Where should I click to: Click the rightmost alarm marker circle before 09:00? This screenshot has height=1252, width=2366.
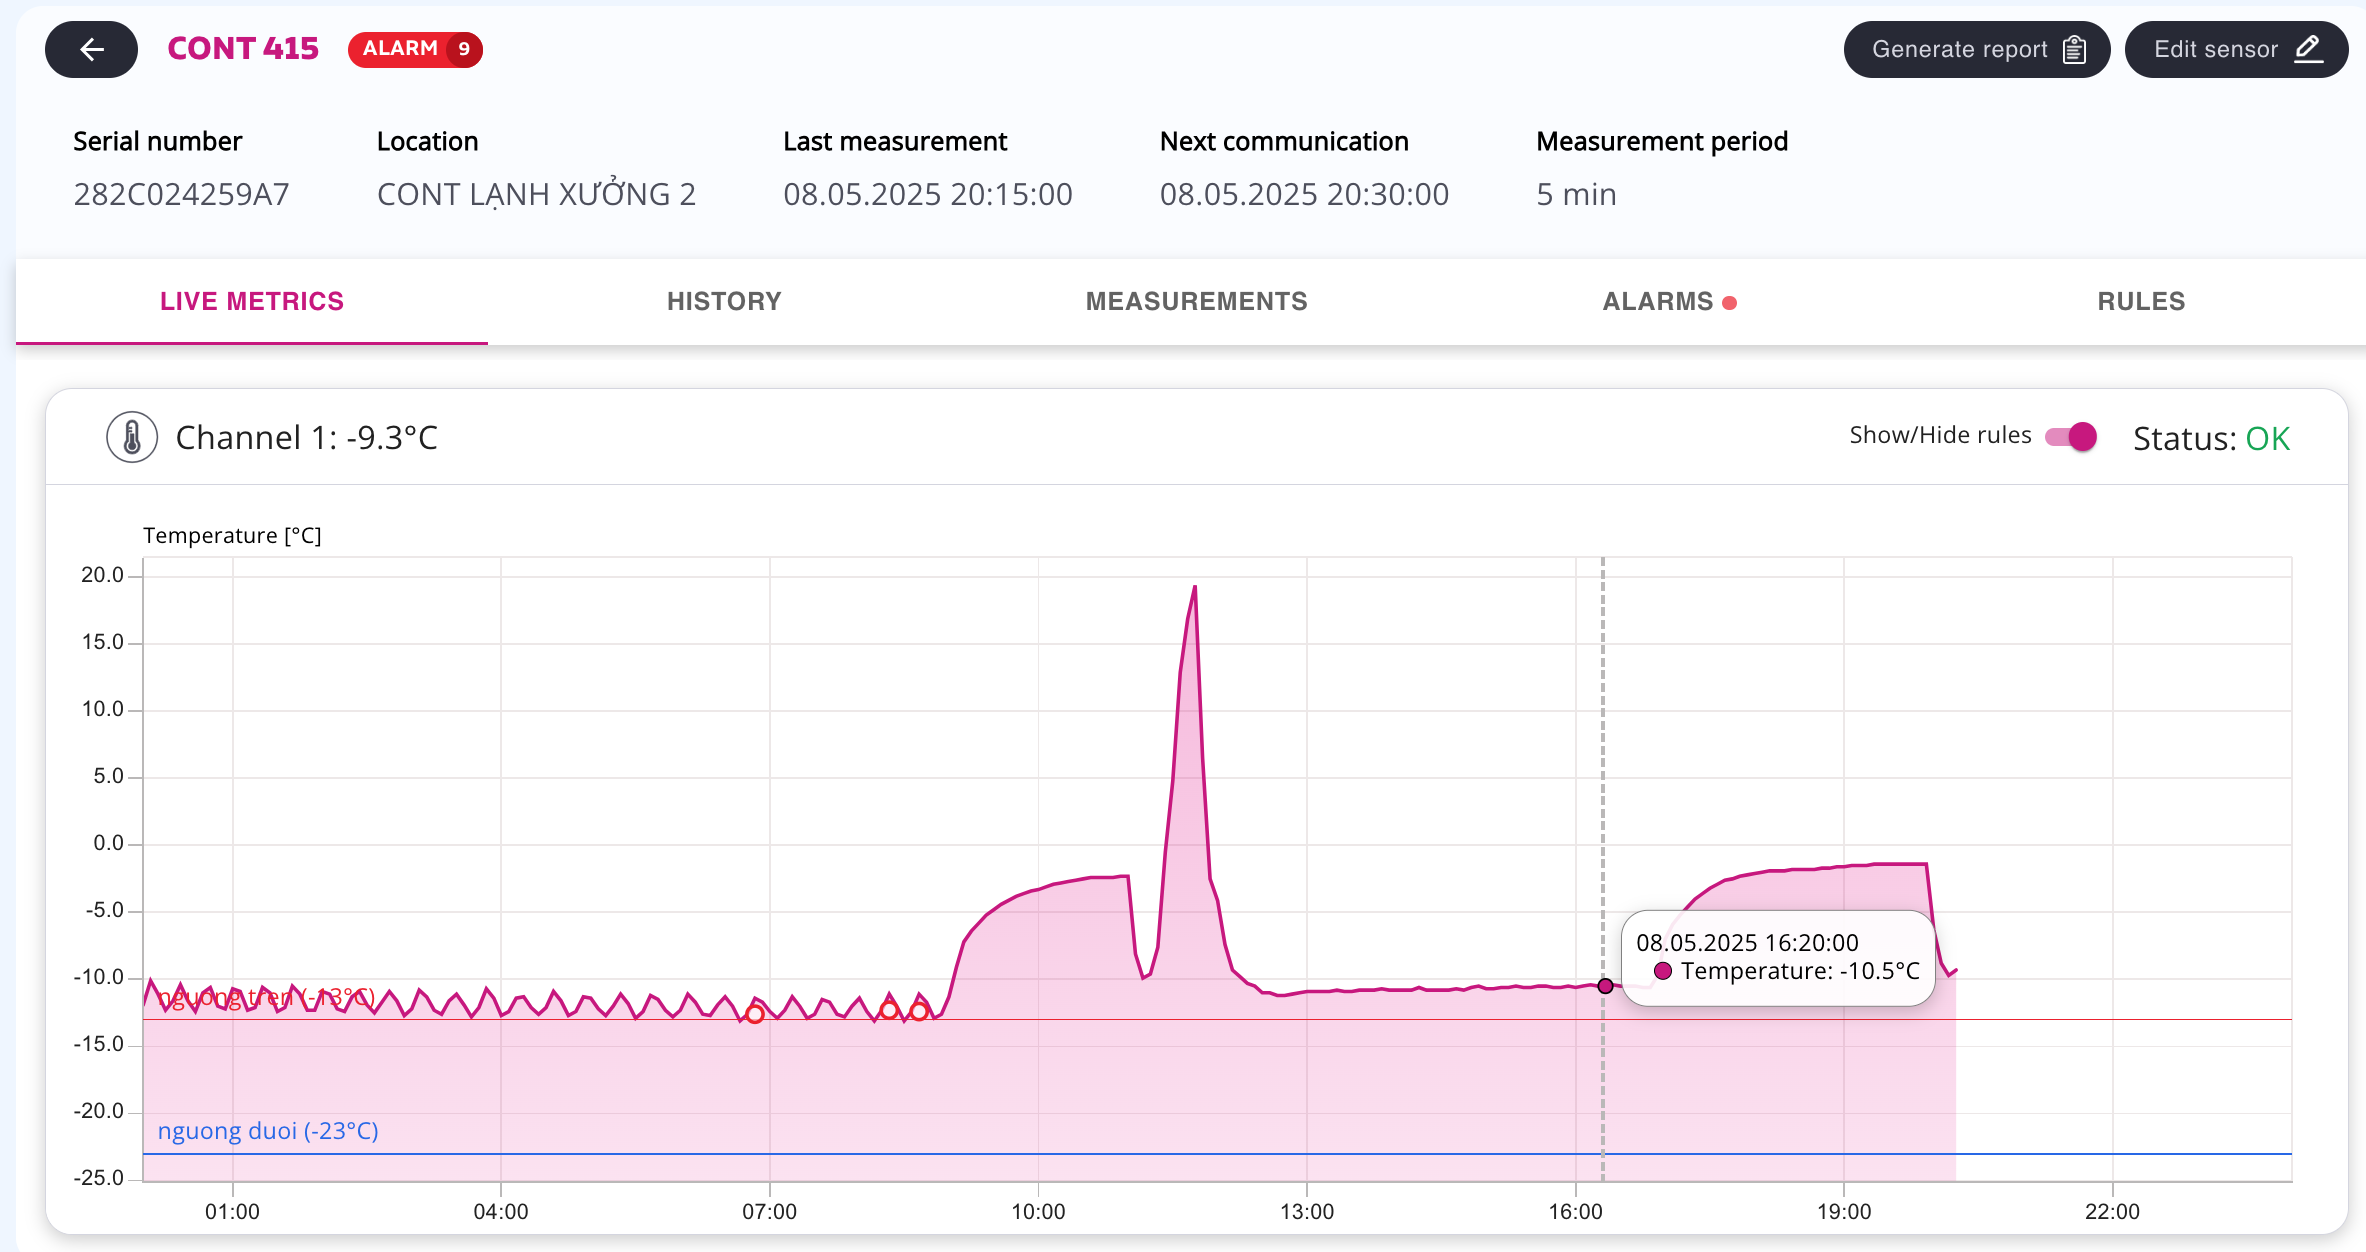coord(919,1012)
